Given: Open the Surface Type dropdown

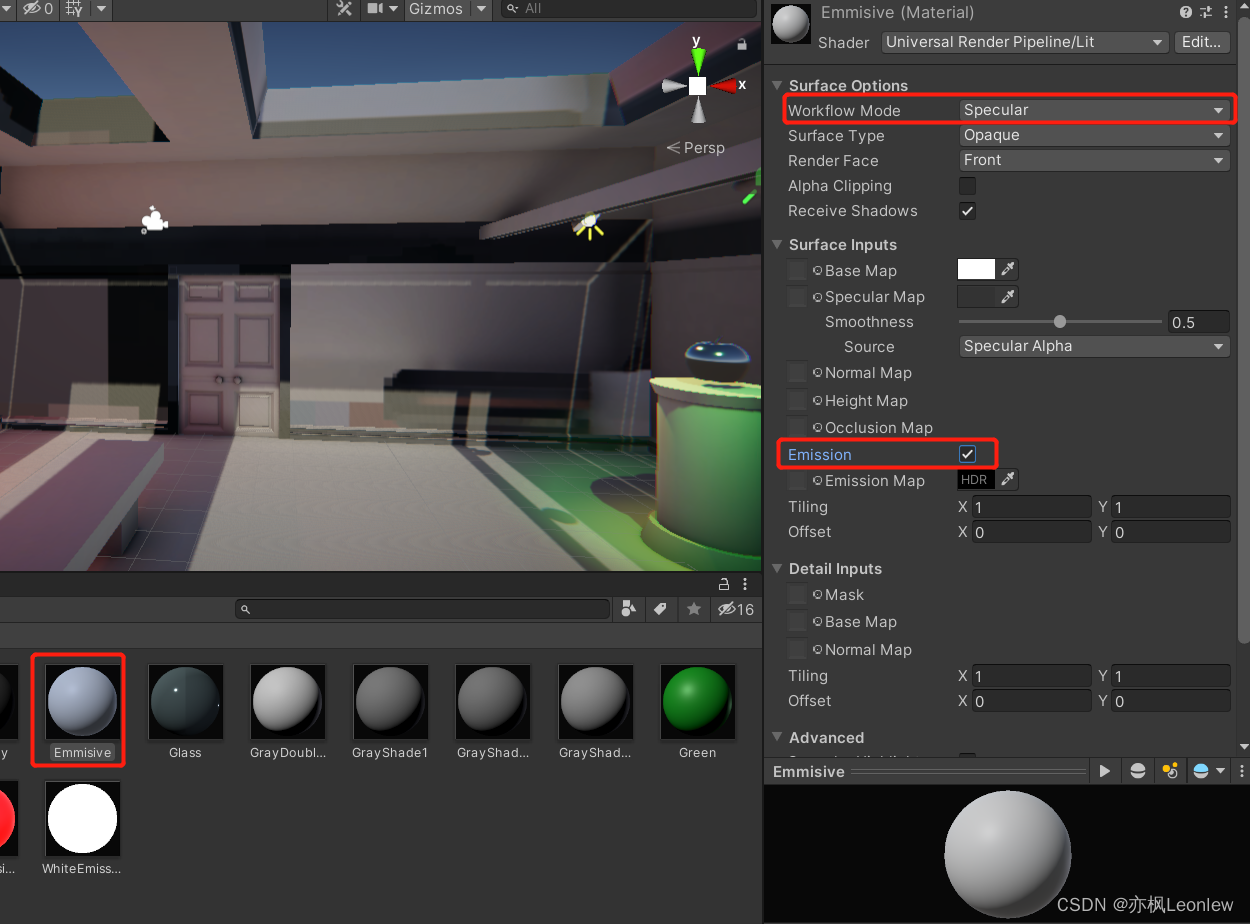Looking at the screenshot, I should click(x=1093, y=135).
